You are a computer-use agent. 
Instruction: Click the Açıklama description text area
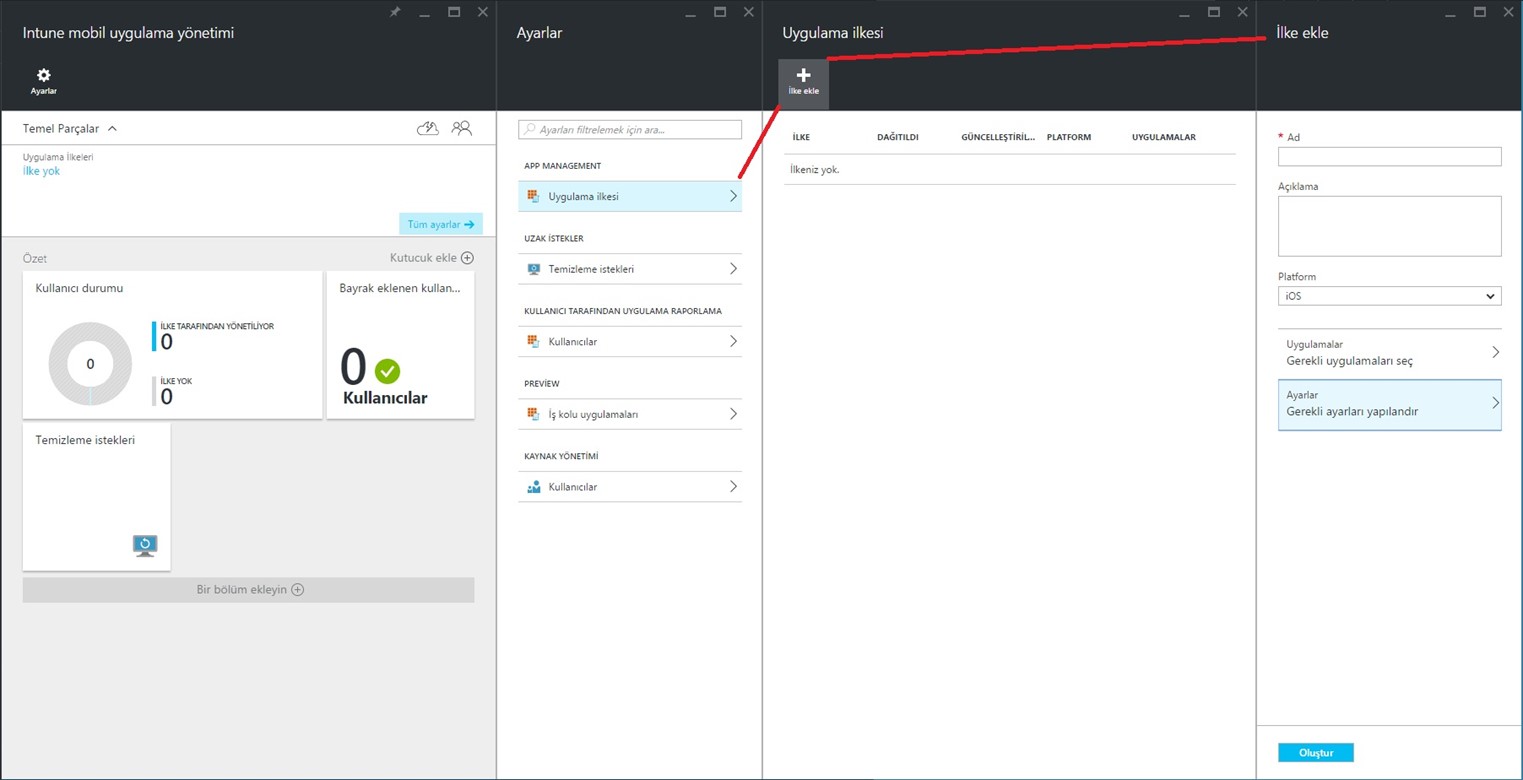point(1389,226)
